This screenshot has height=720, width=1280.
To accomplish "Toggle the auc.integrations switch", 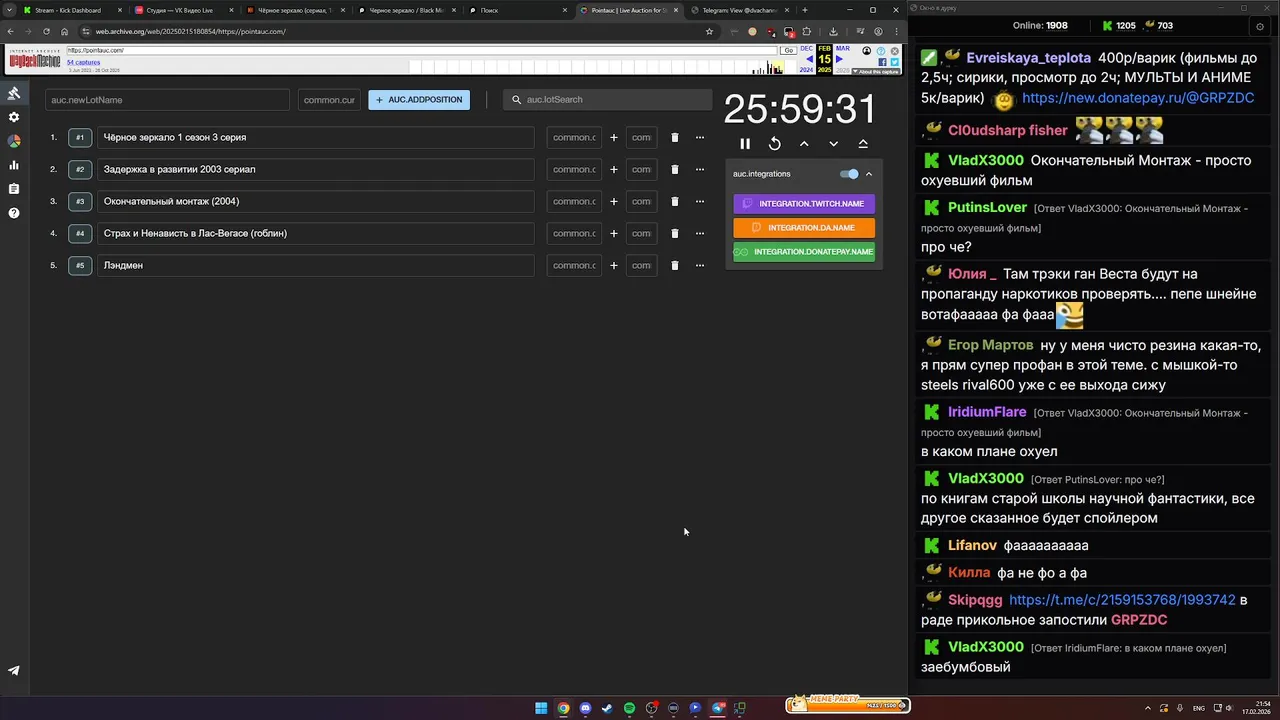I will click(x=849, y=174).
